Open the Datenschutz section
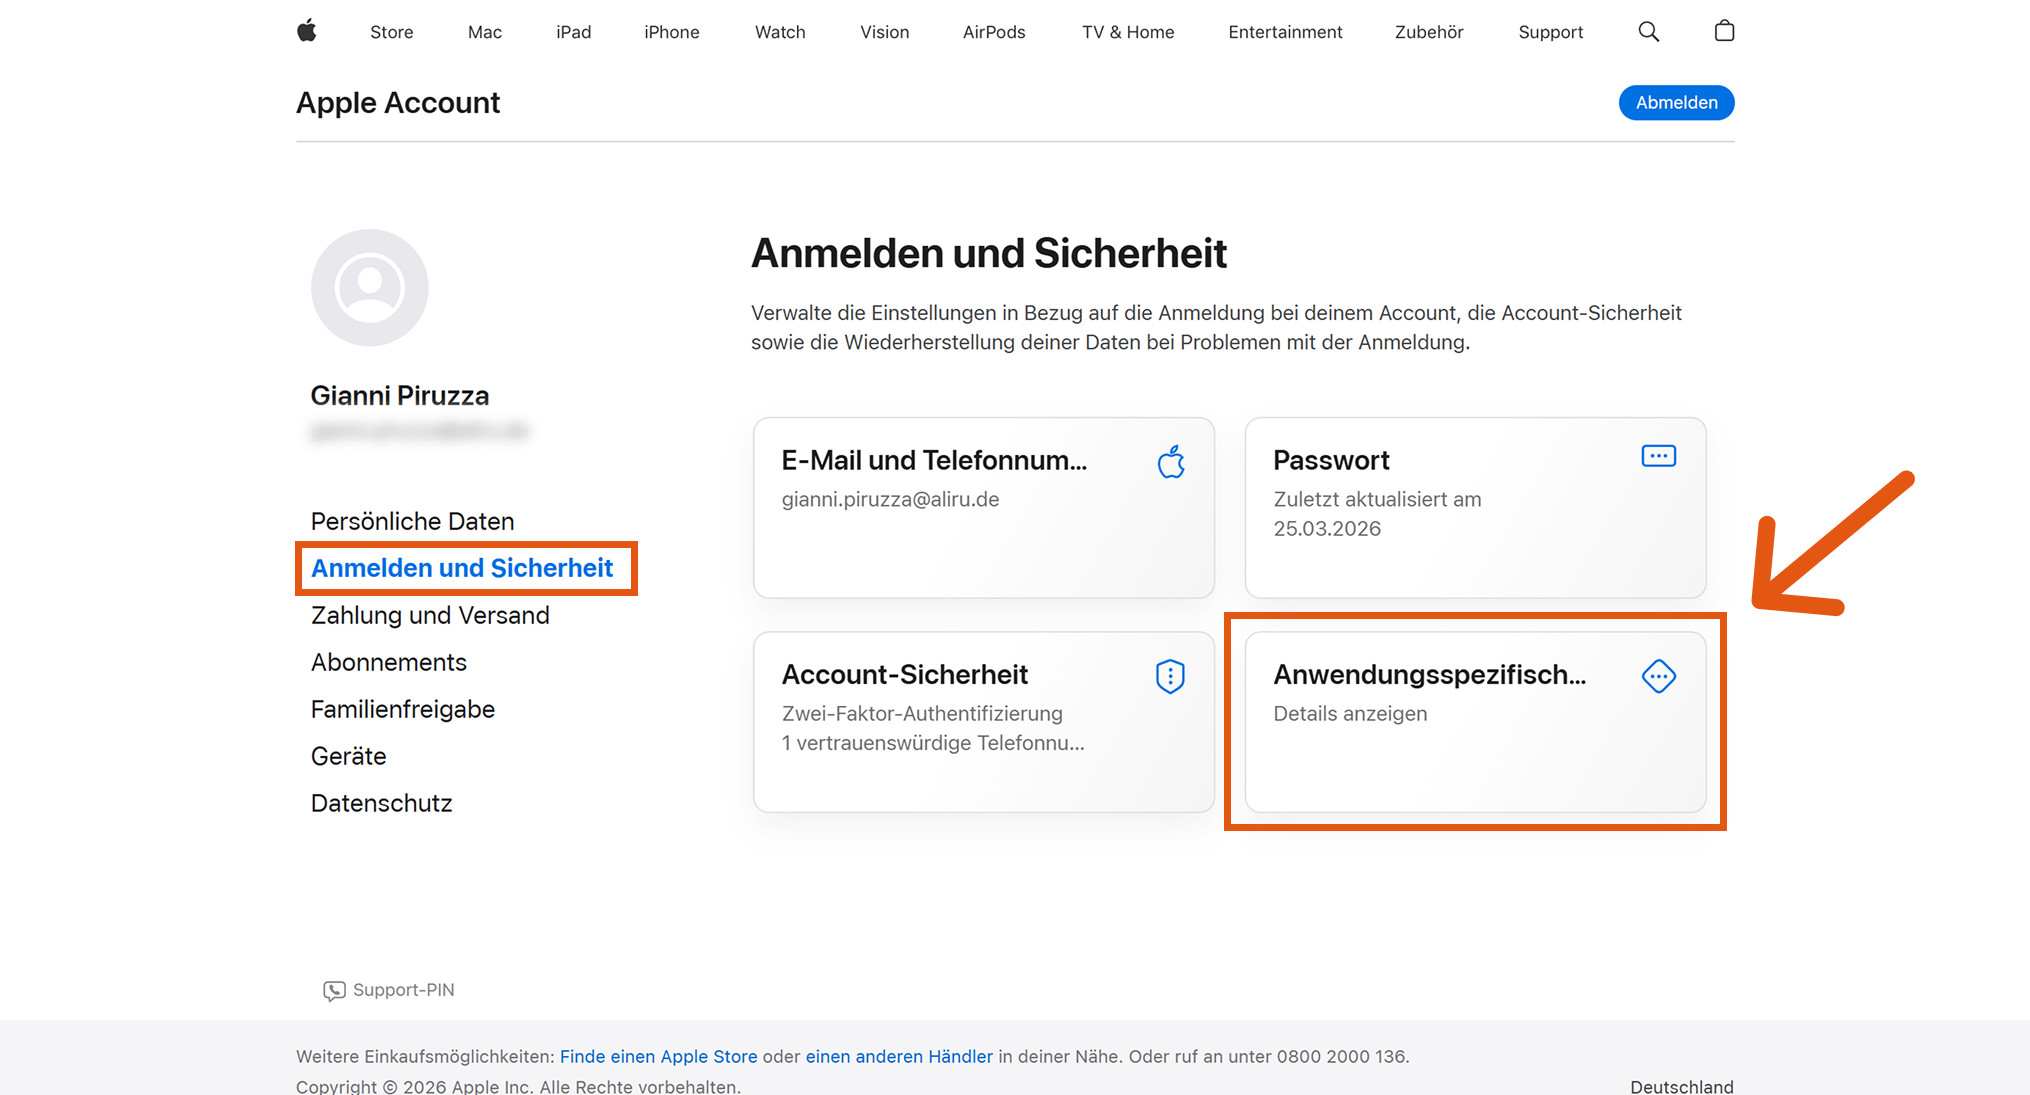The height and width of the screenshot is (1095, 2030). pyautogui.click(x=381, y=803)
